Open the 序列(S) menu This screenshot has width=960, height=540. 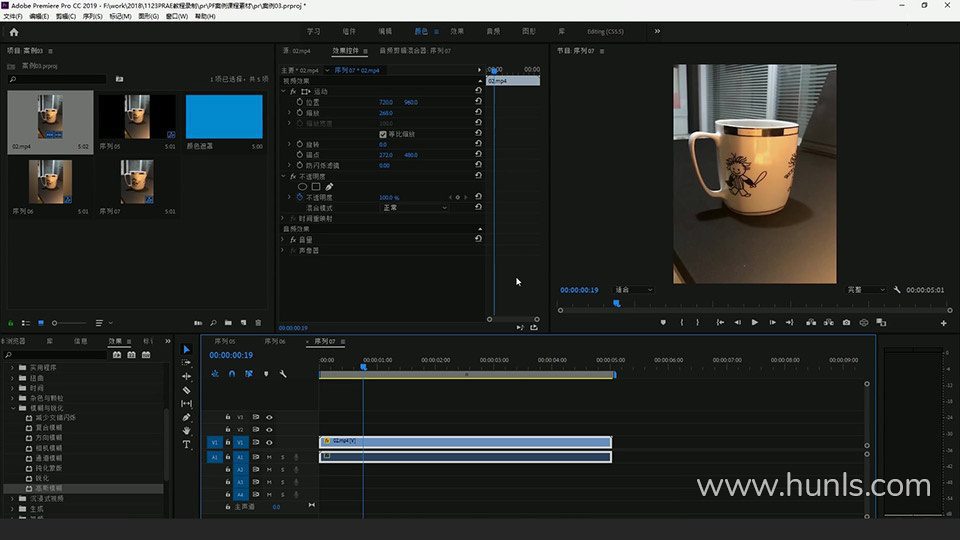(92, 17)
